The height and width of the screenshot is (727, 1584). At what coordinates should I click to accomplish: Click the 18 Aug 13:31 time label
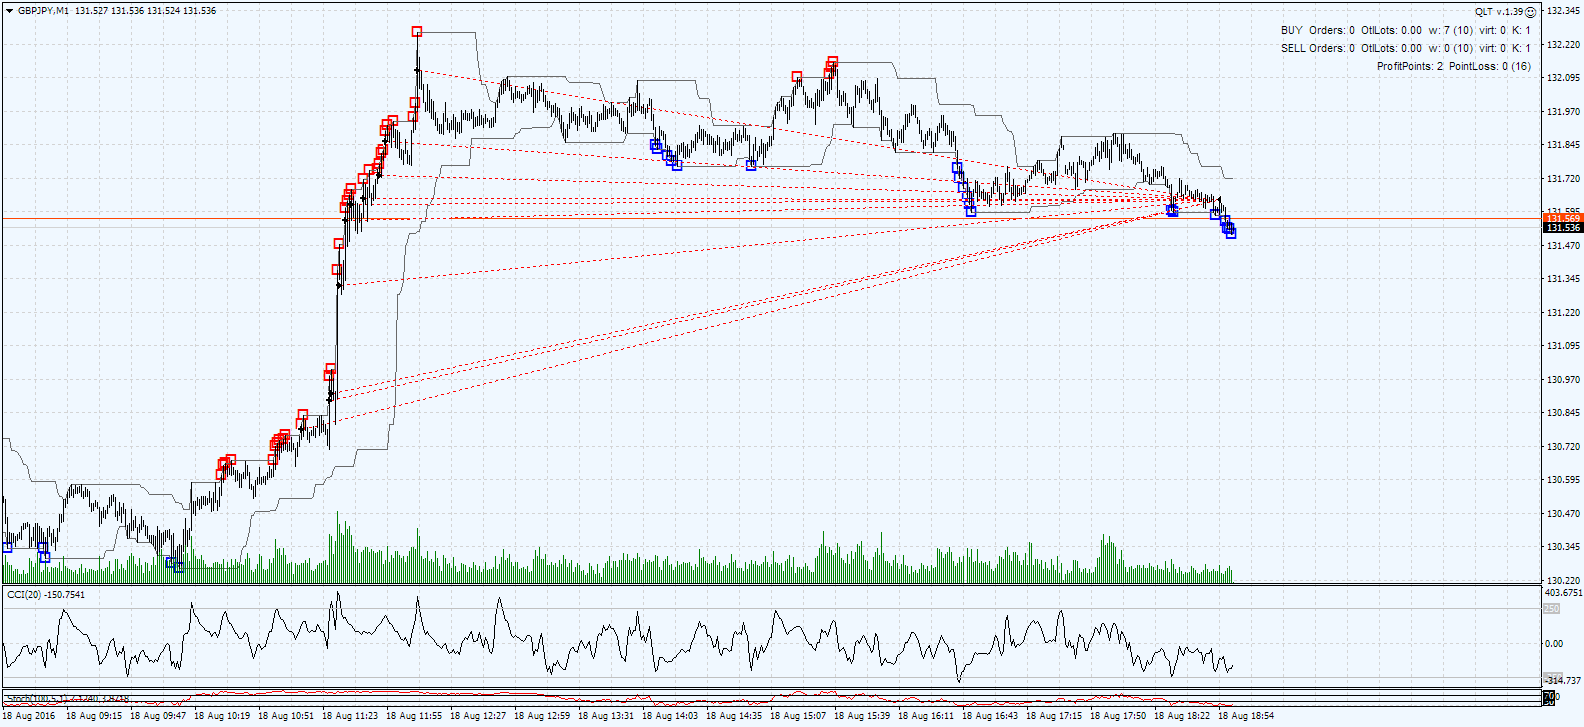pyautogui.click(x=606, y=716)
